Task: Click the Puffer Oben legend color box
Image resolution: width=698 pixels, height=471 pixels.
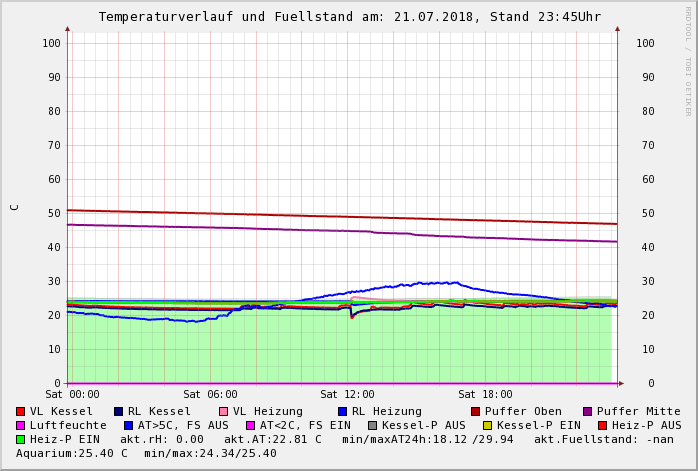Action: [475, 411]
